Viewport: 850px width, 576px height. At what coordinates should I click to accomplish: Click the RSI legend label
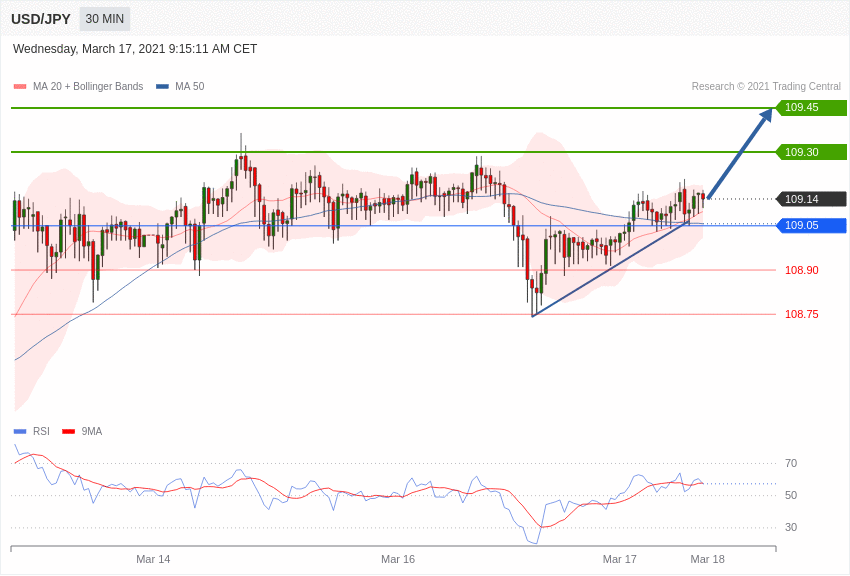(41, 431)
